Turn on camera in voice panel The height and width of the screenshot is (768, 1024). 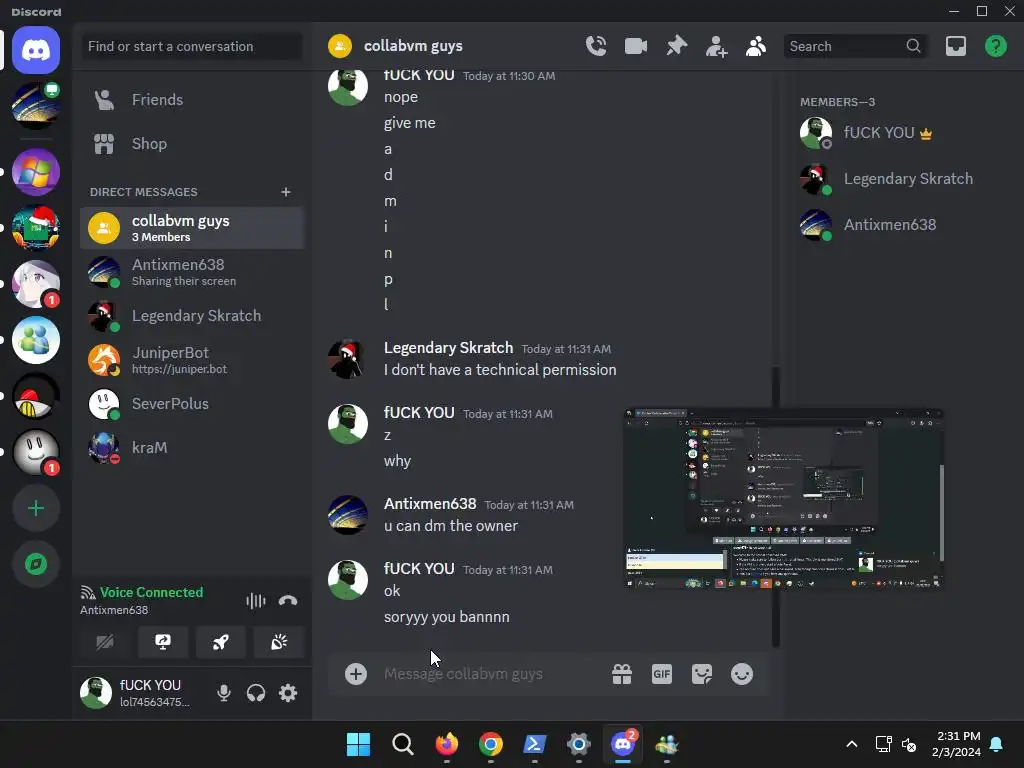click(x=105, y=642)
